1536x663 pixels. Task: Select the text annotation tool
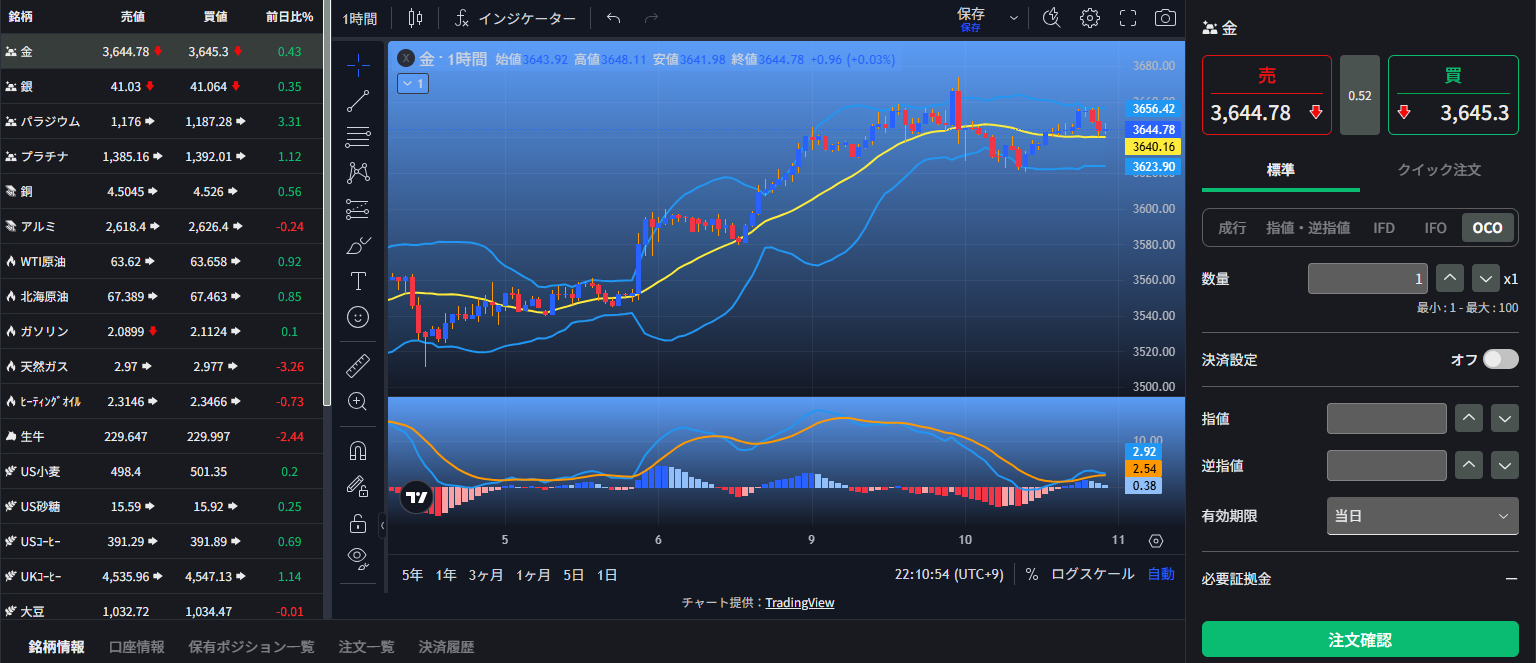[358, 281]
